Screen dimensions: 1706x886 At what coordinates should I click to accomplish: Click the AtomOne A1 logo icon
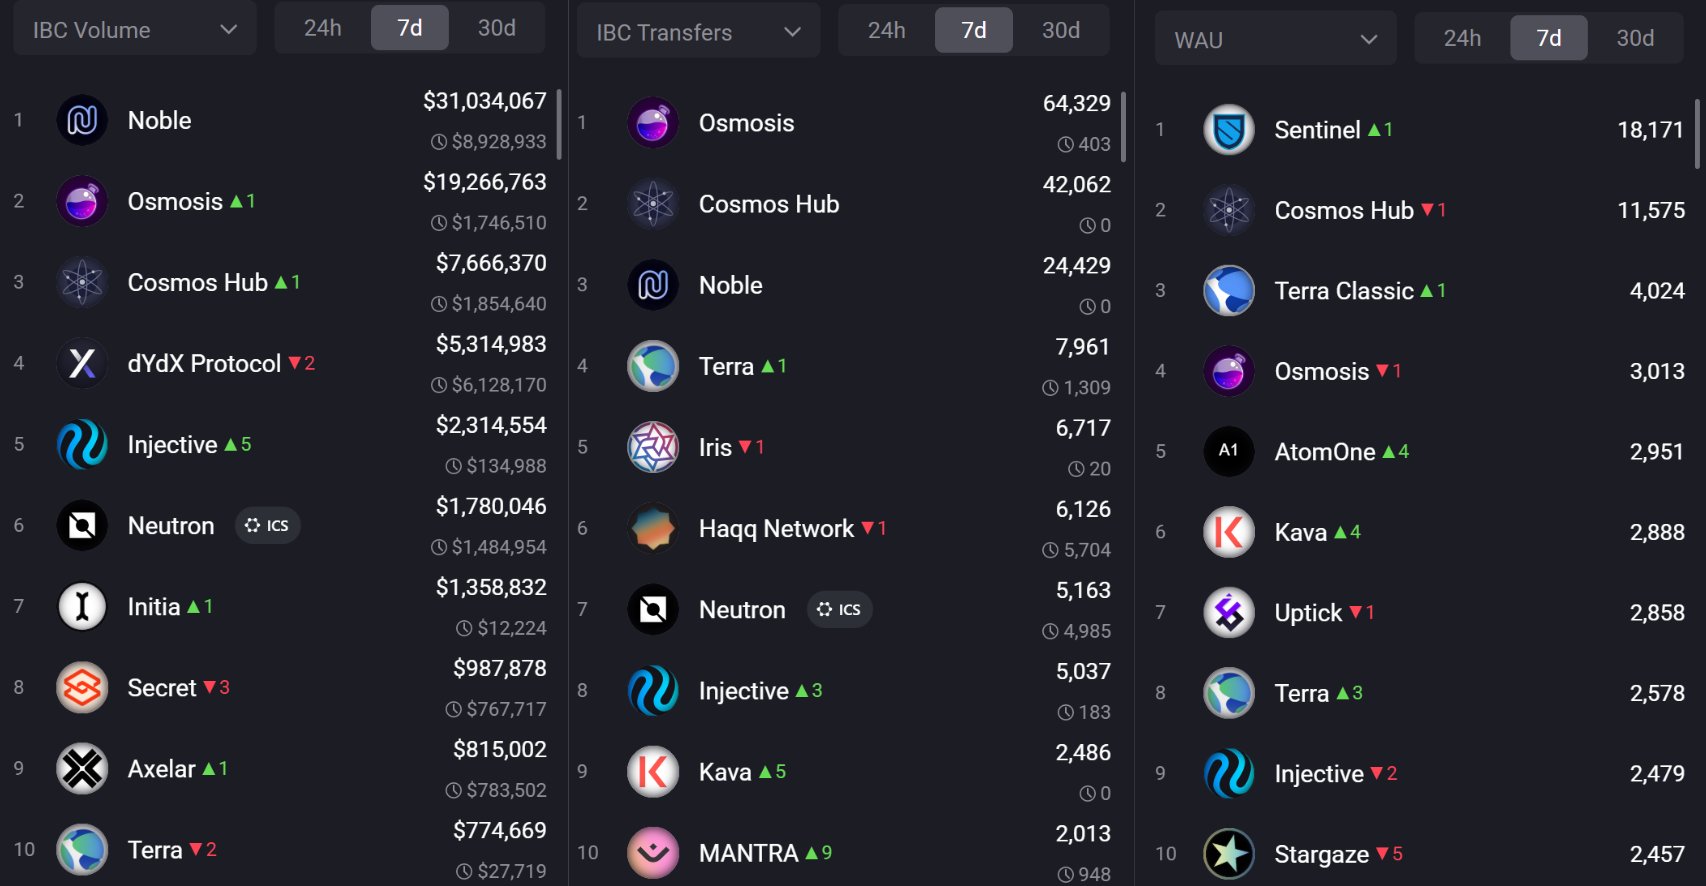point(1228,451)
